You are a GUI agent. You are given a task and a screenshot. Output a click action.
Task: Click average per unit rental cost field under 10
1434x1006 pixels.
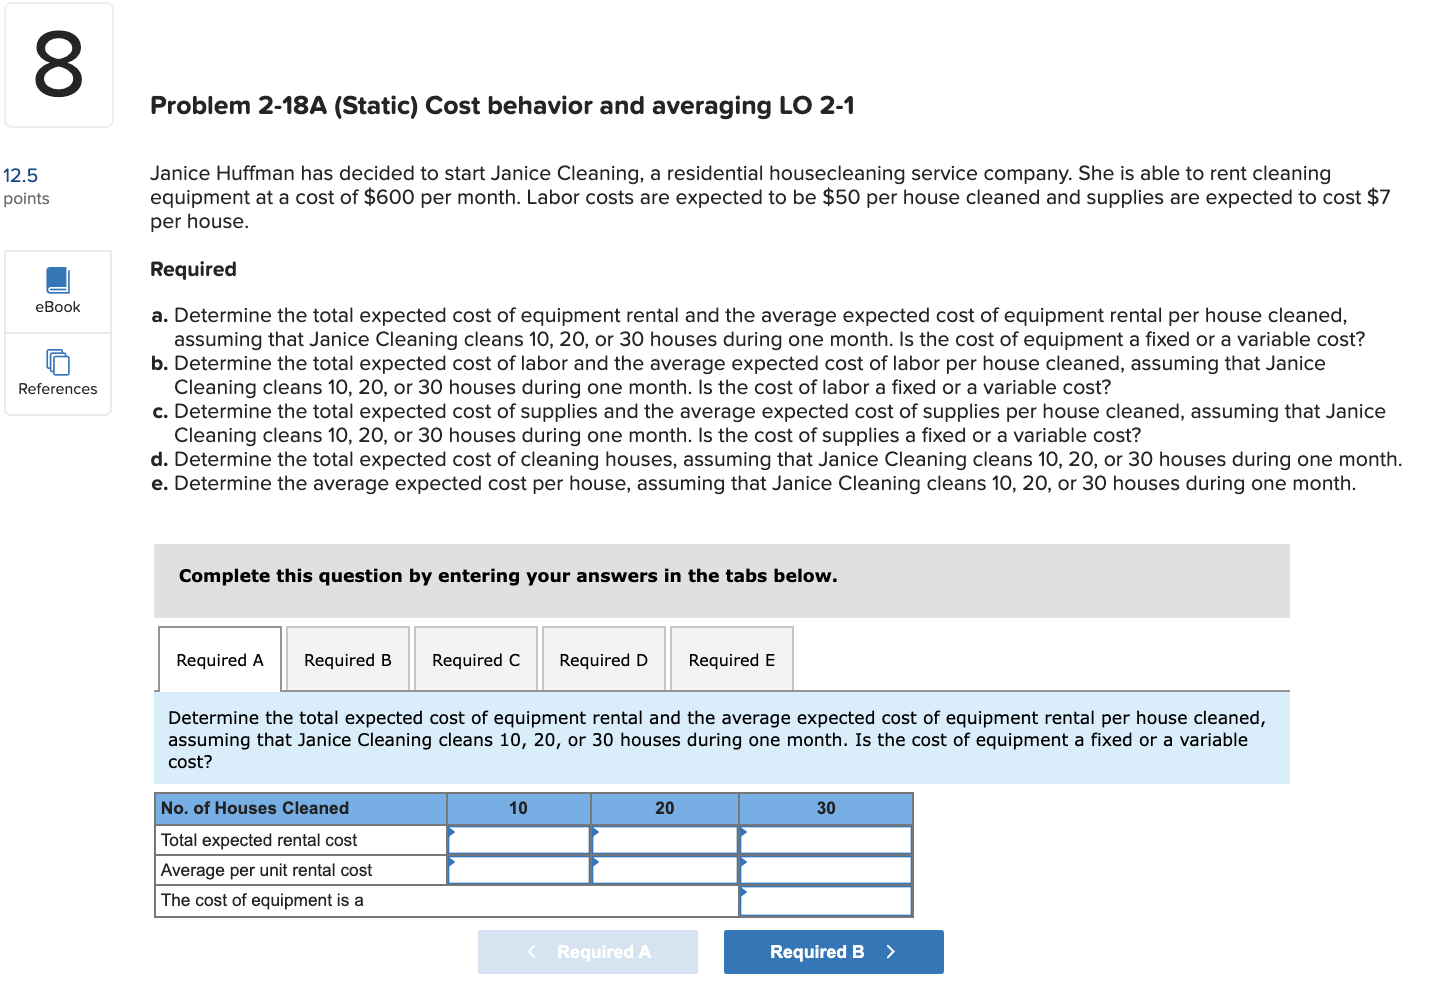pos(518,870)
